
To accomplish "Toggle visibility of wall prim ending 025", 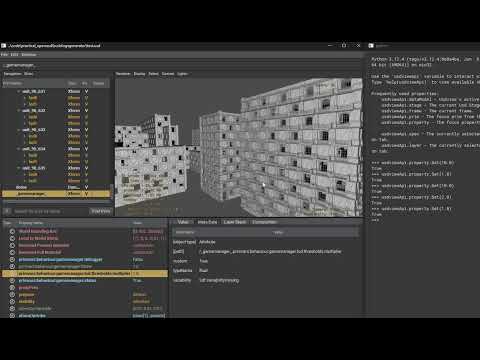I will pos(86,168).
